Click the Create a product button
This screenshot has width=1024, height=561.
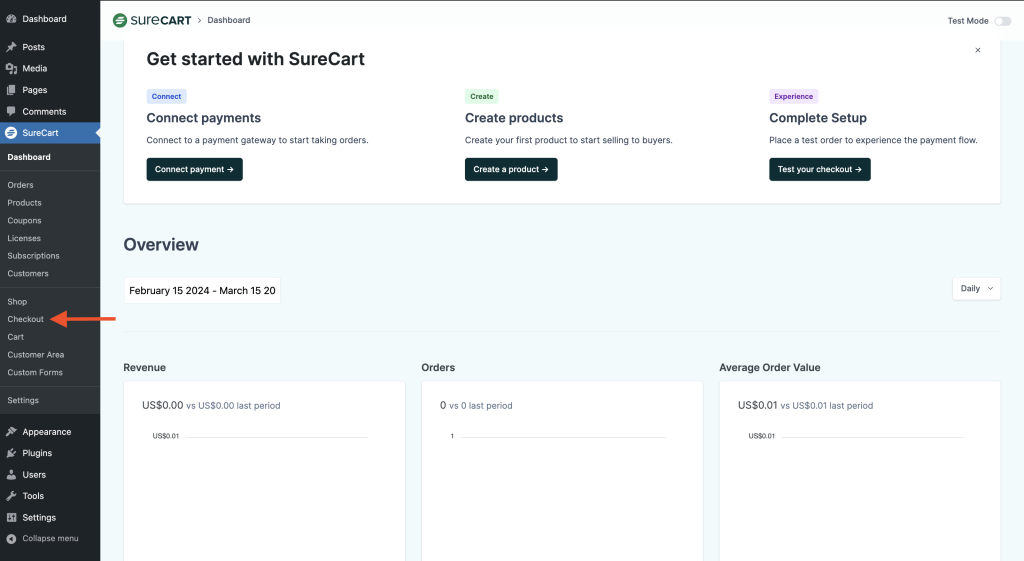(511, 169)
